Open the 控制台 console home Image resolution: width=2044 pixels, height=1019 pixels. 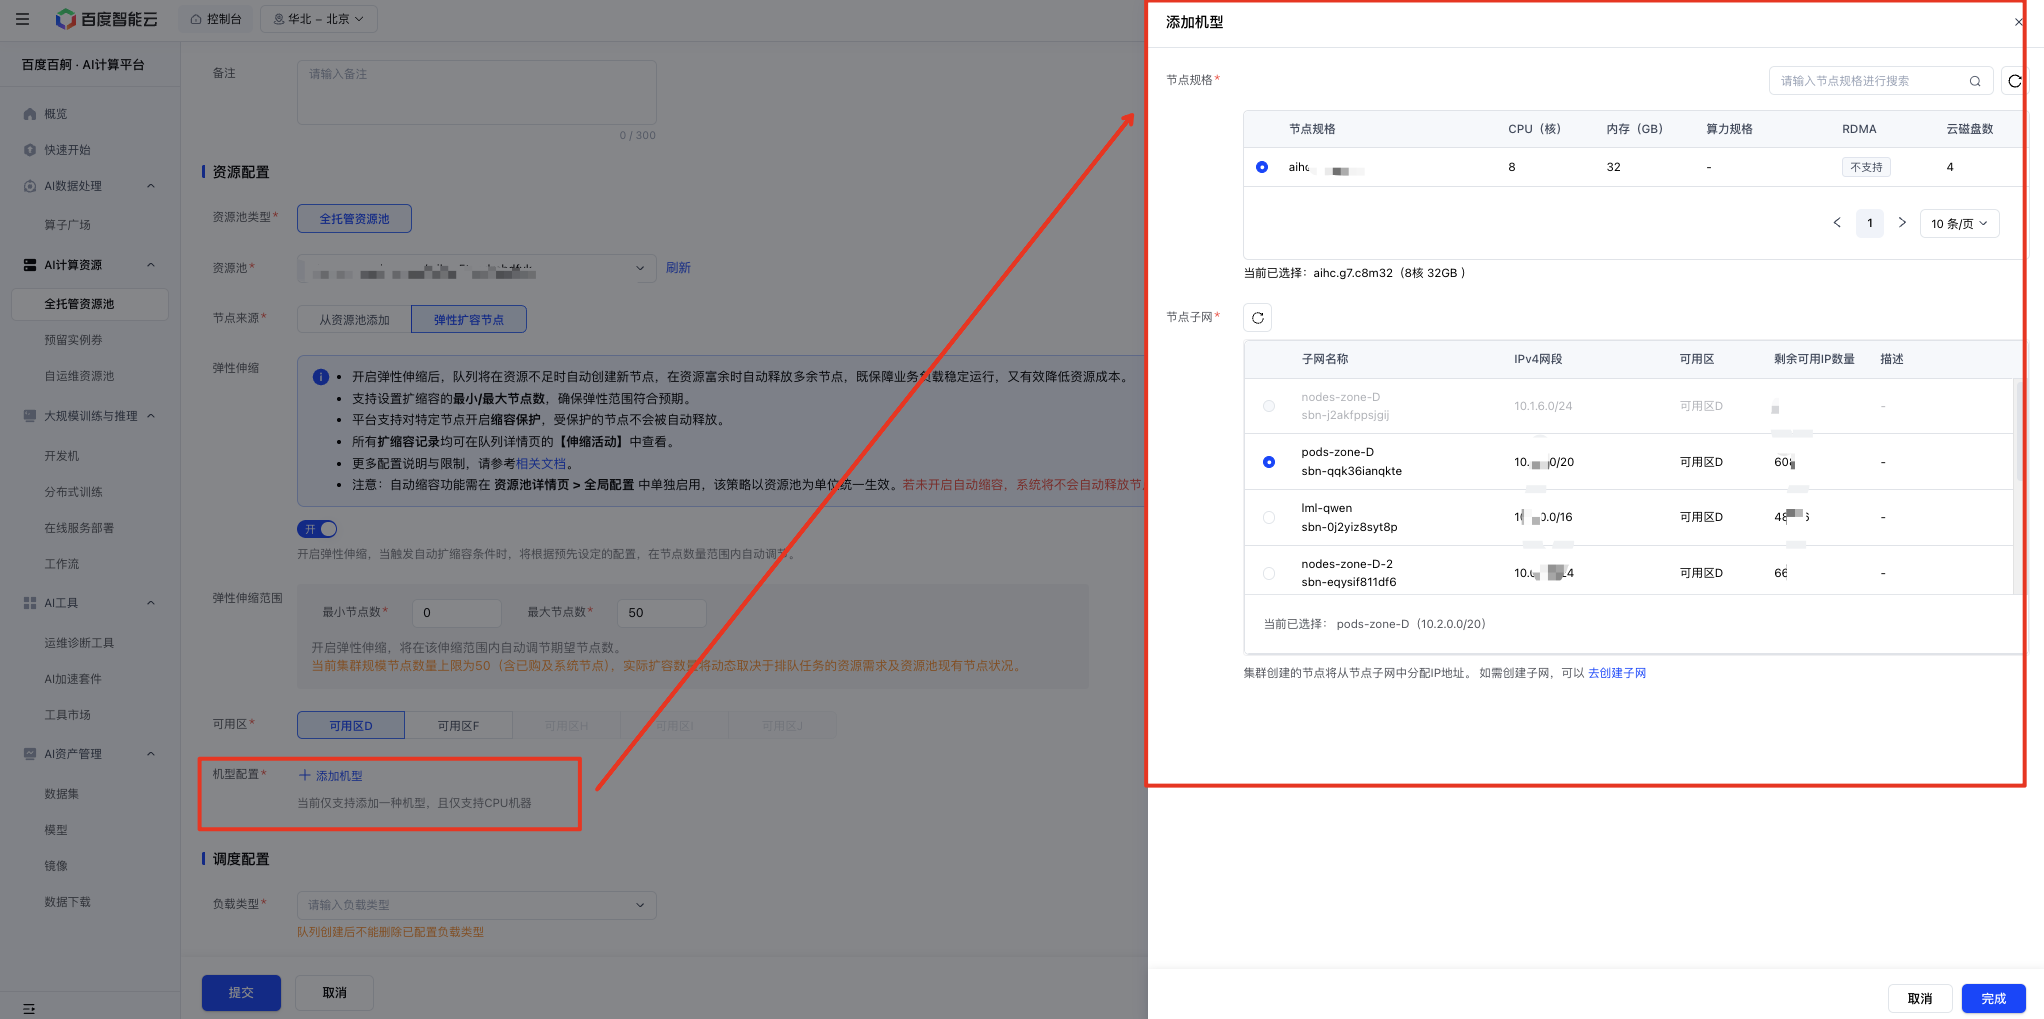tap(216, 19)
